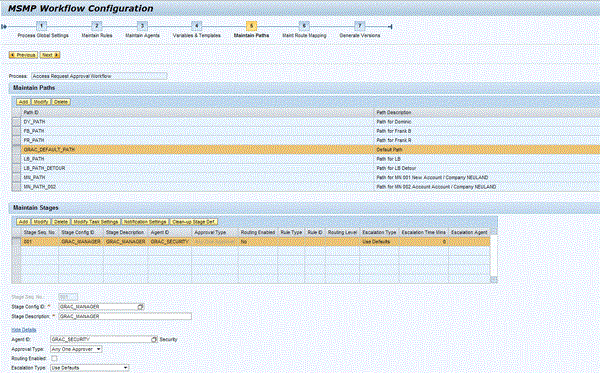Click the Stage Config ID column header

tap(81, 232)
